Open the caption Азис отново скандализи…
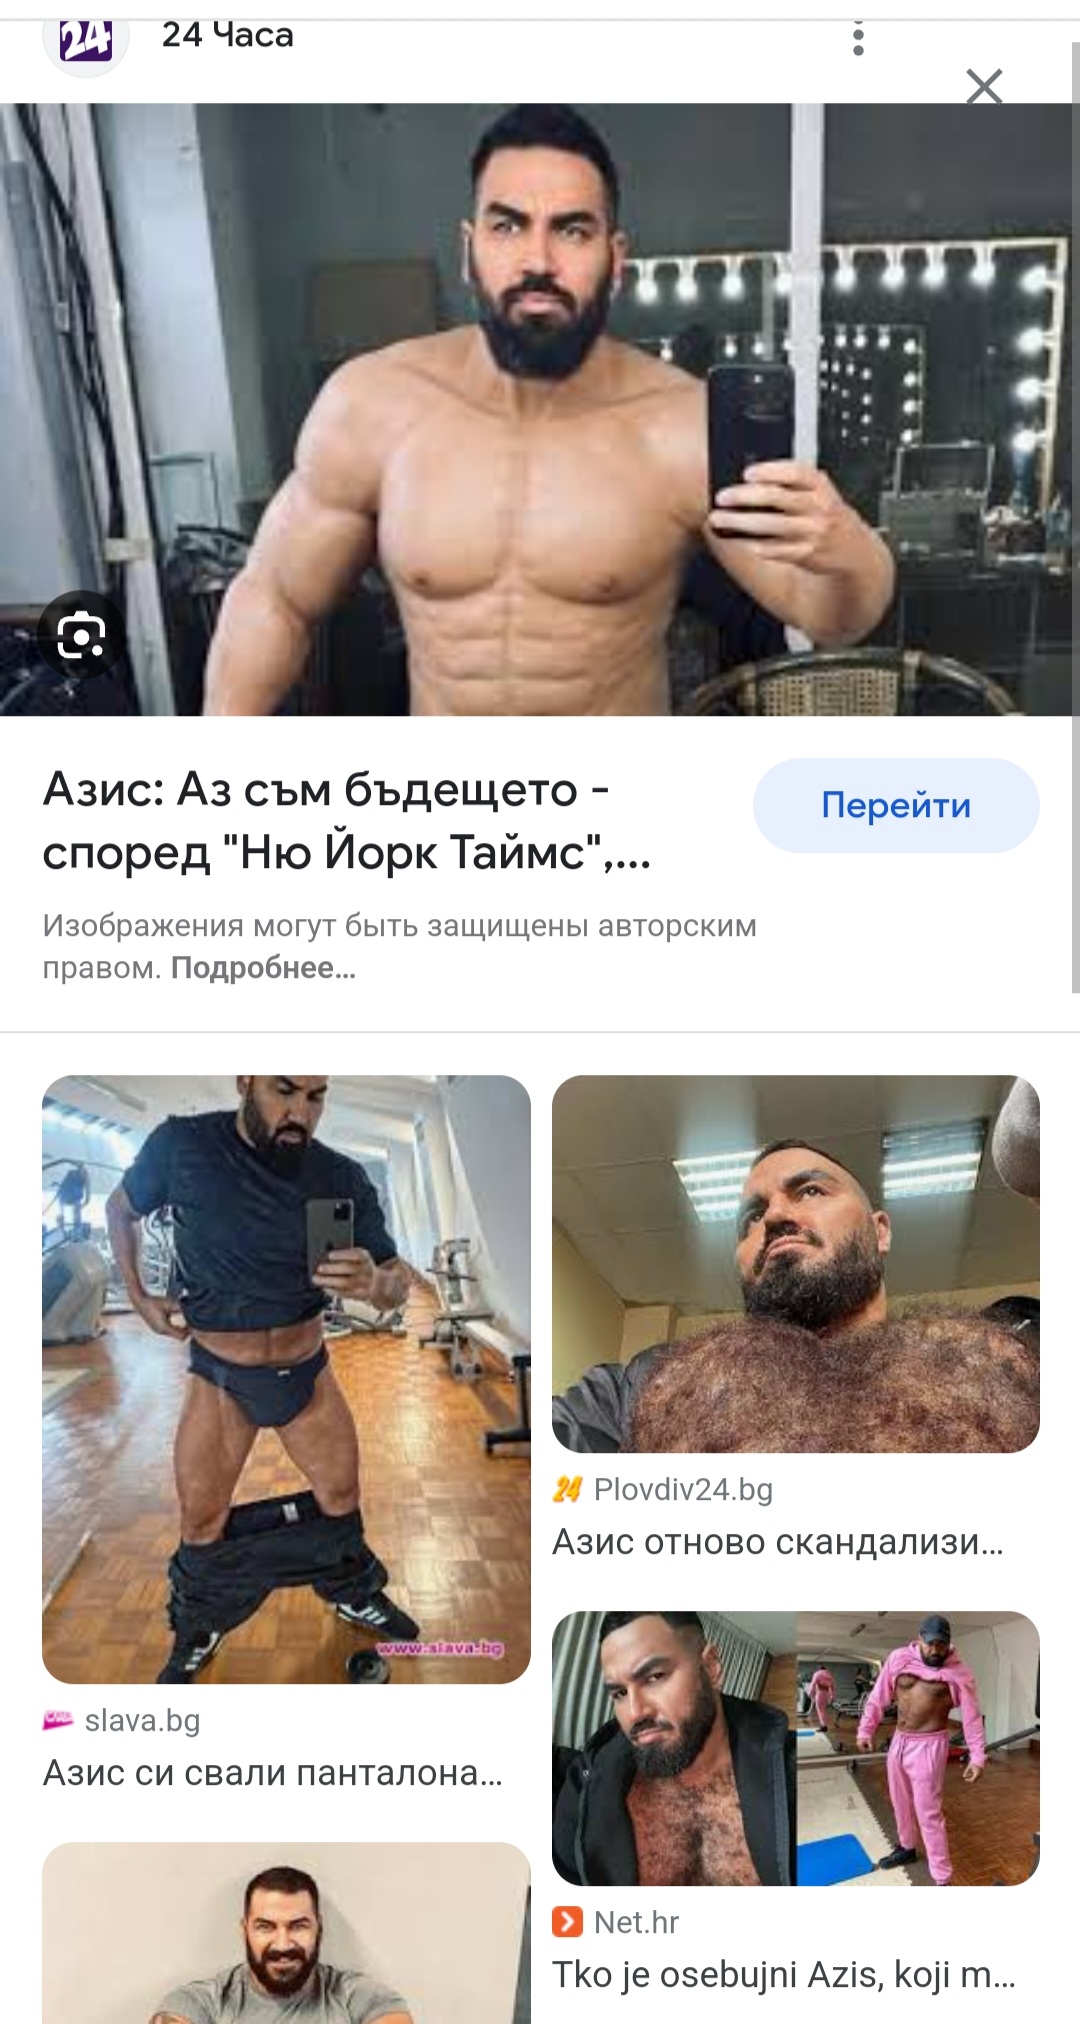The width and height of the screenshot is (1080, 2024). point(777,1542)
